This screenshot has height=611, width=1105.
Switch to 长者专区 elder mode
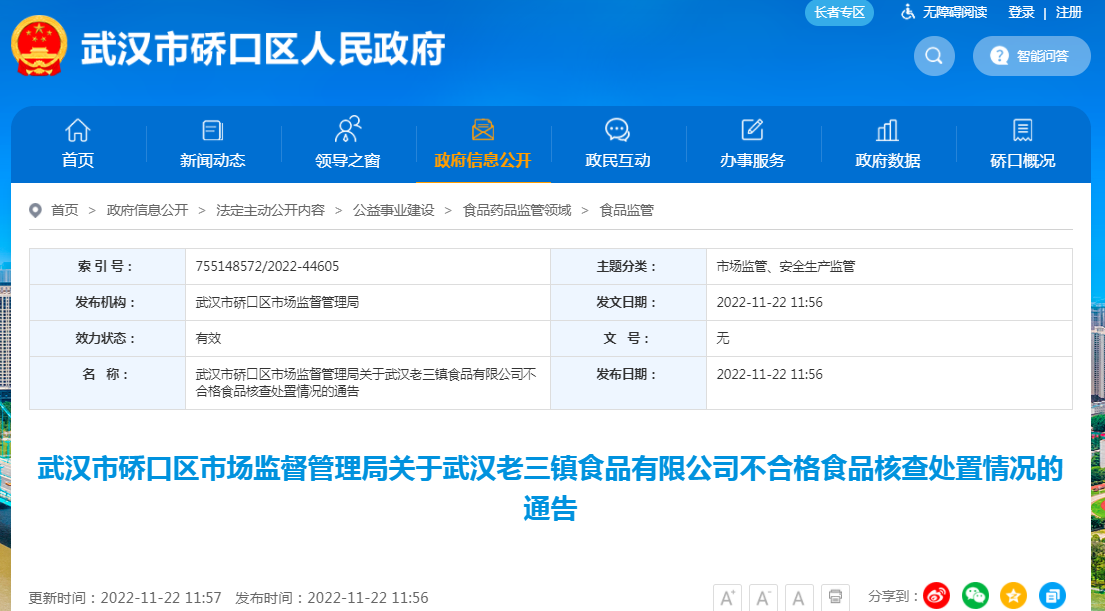point(839,13)
